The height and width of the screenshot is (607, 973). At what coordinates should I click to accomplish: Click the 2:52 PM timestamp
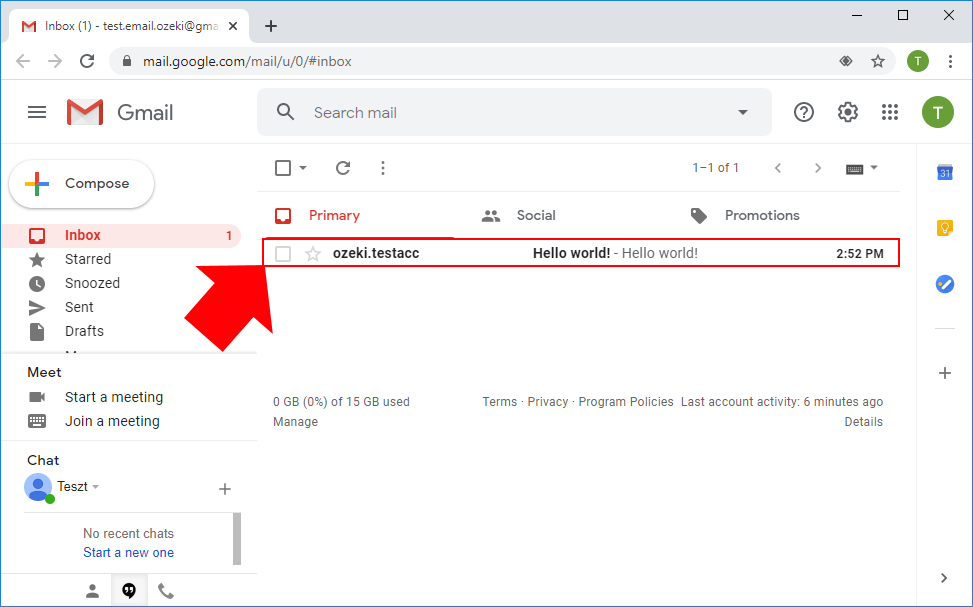(859, 254)
